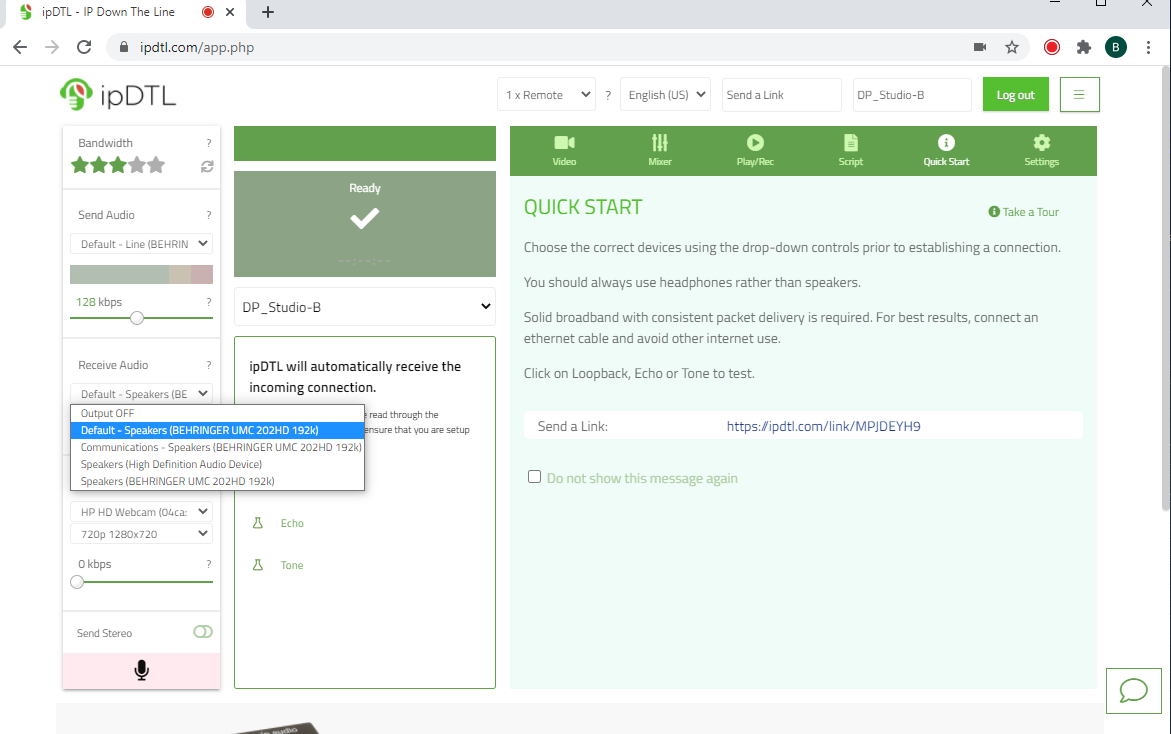Image resolution: width=1171 pixels, height=734 pixels.
Task: Click the Send Audio level meter
Action: click(141, 274)
